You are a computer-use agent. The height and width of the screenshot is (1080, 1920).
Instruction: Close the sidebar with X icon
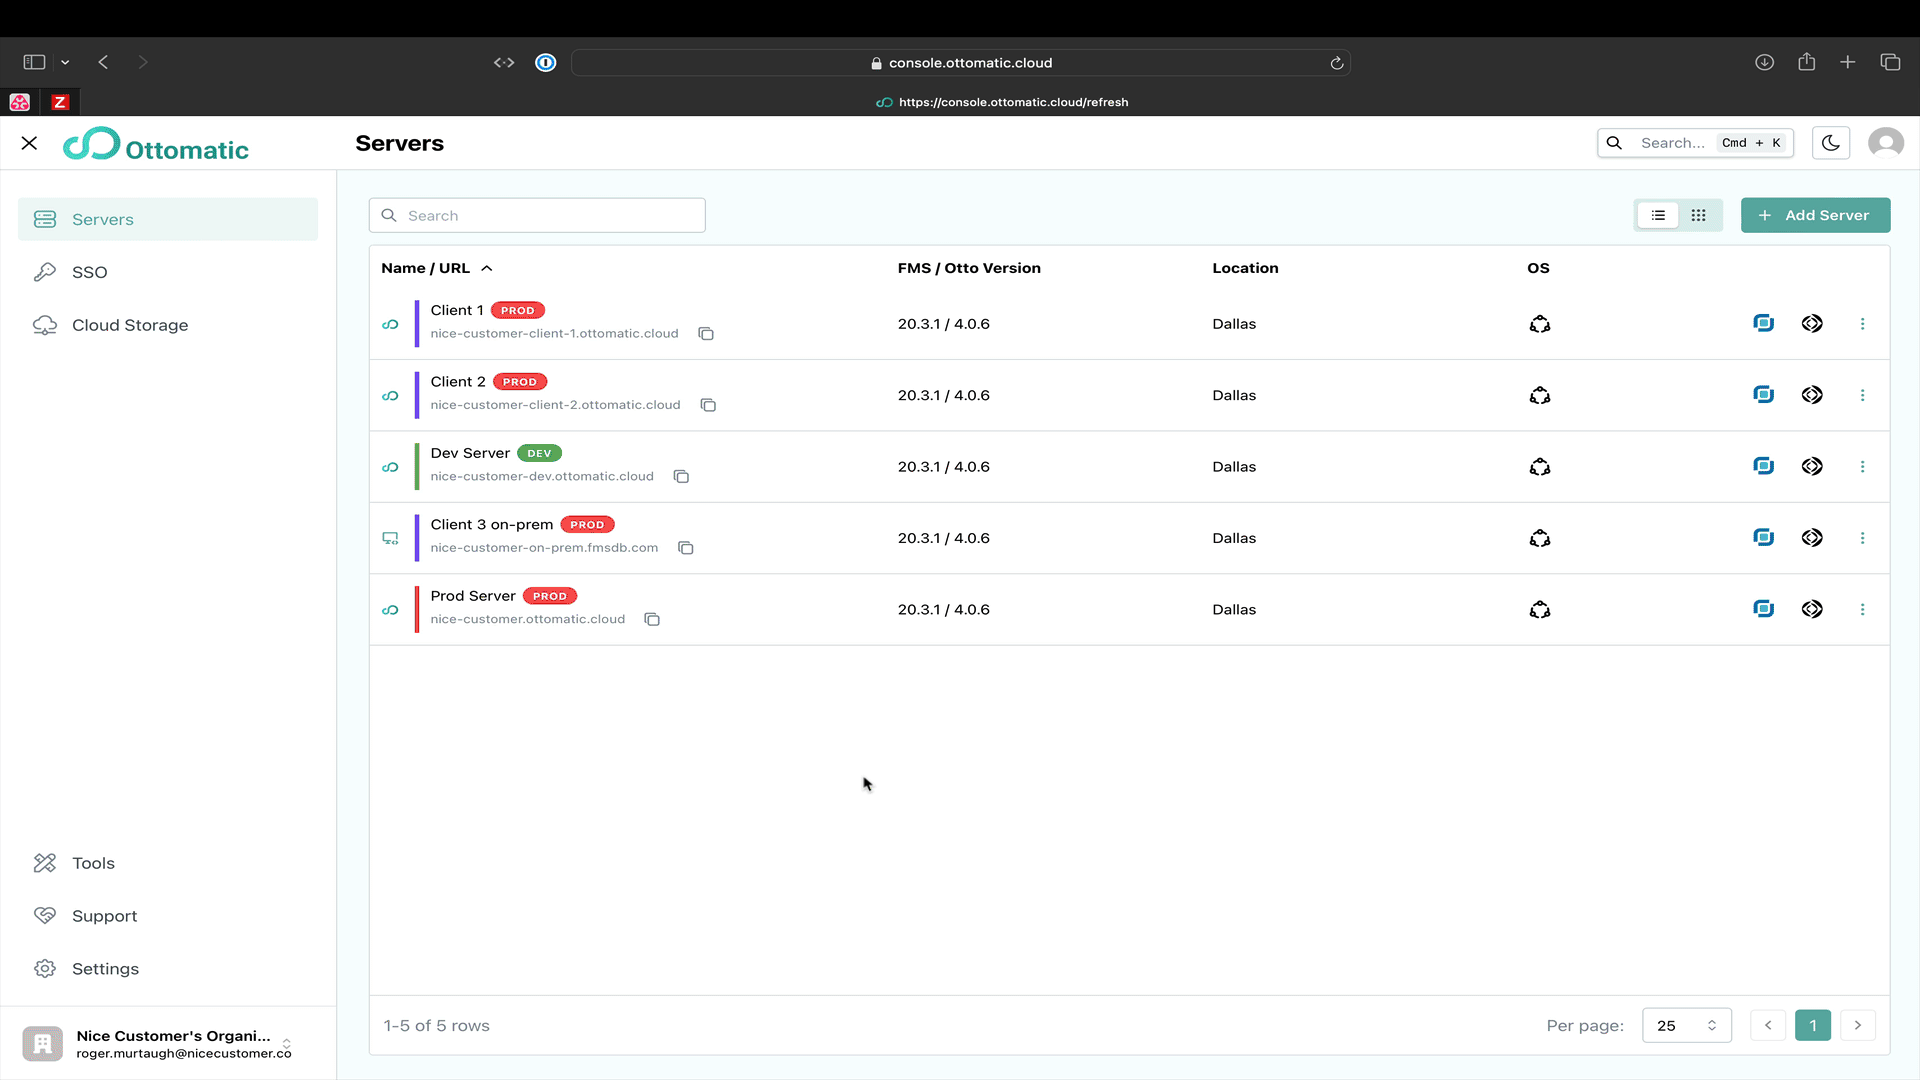click(x=29, y=143)
